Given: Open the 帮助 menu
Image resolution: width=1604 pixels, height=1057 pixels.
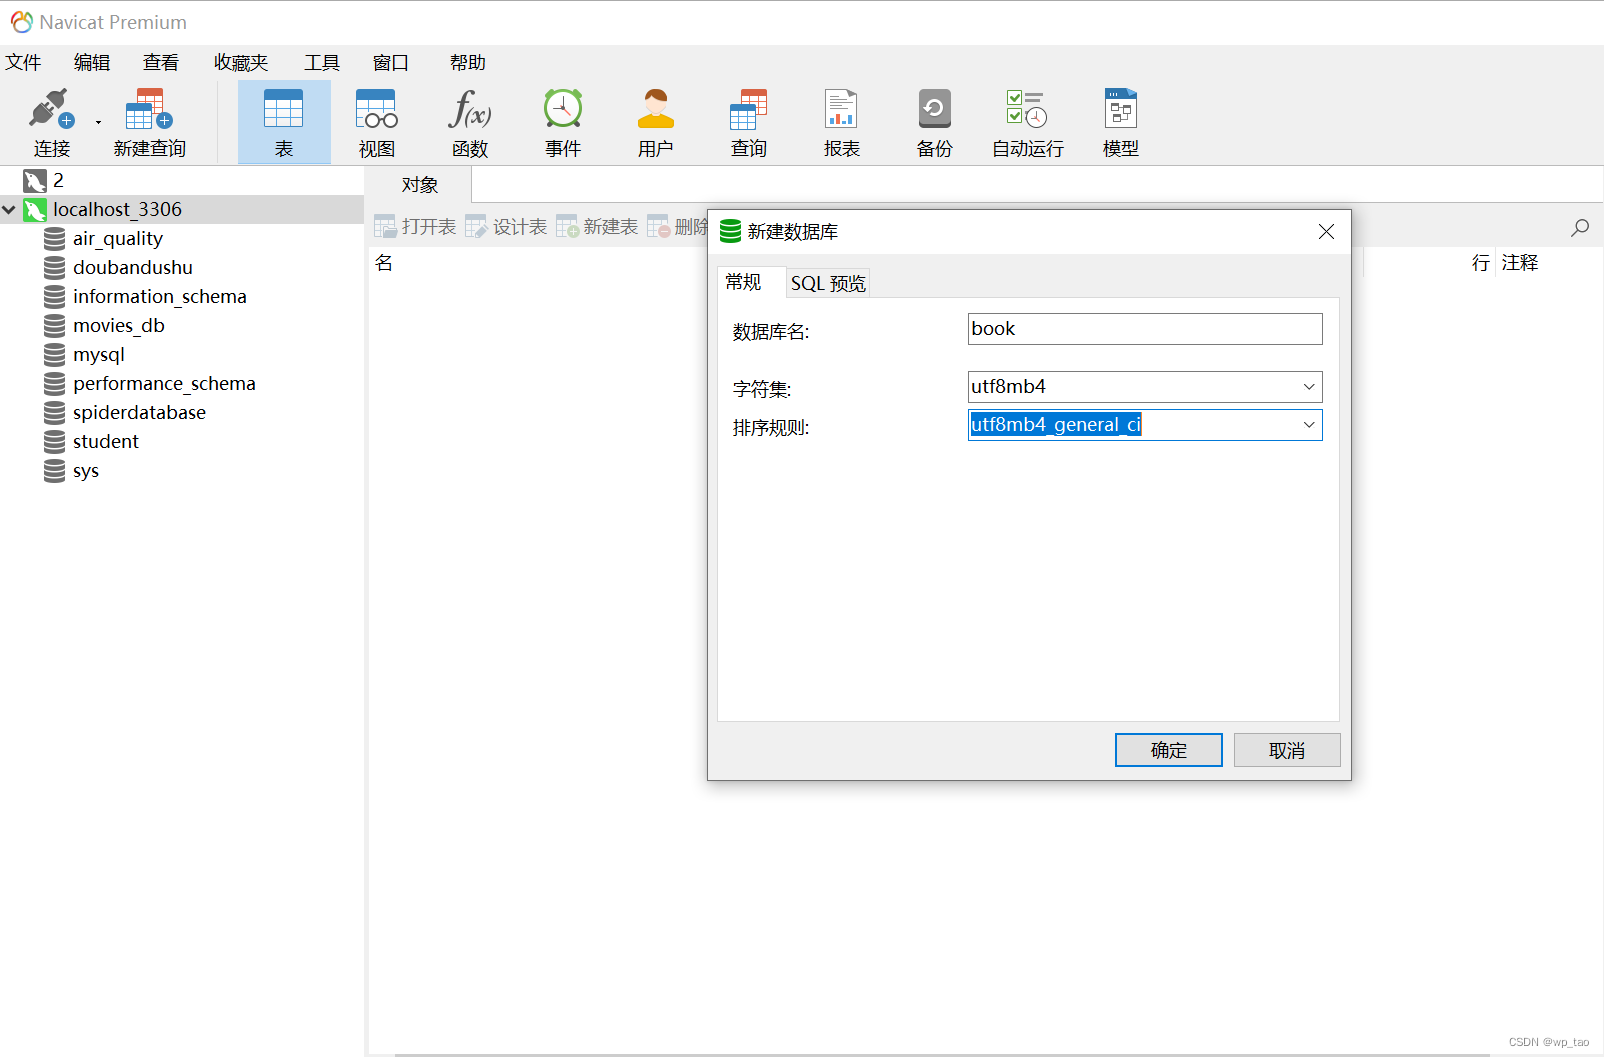Looking at the screenshot, I should click(468, 62).
